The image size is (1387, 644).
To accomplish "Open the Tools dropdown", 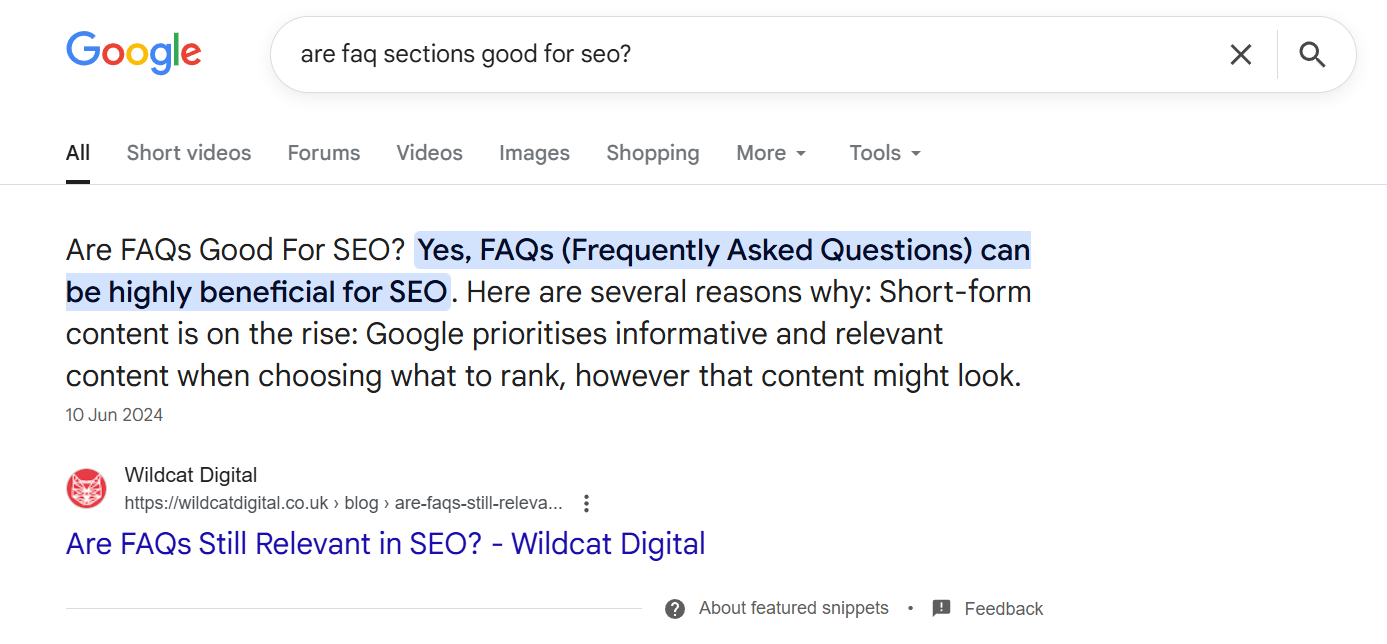I will (x=885, y=153).
